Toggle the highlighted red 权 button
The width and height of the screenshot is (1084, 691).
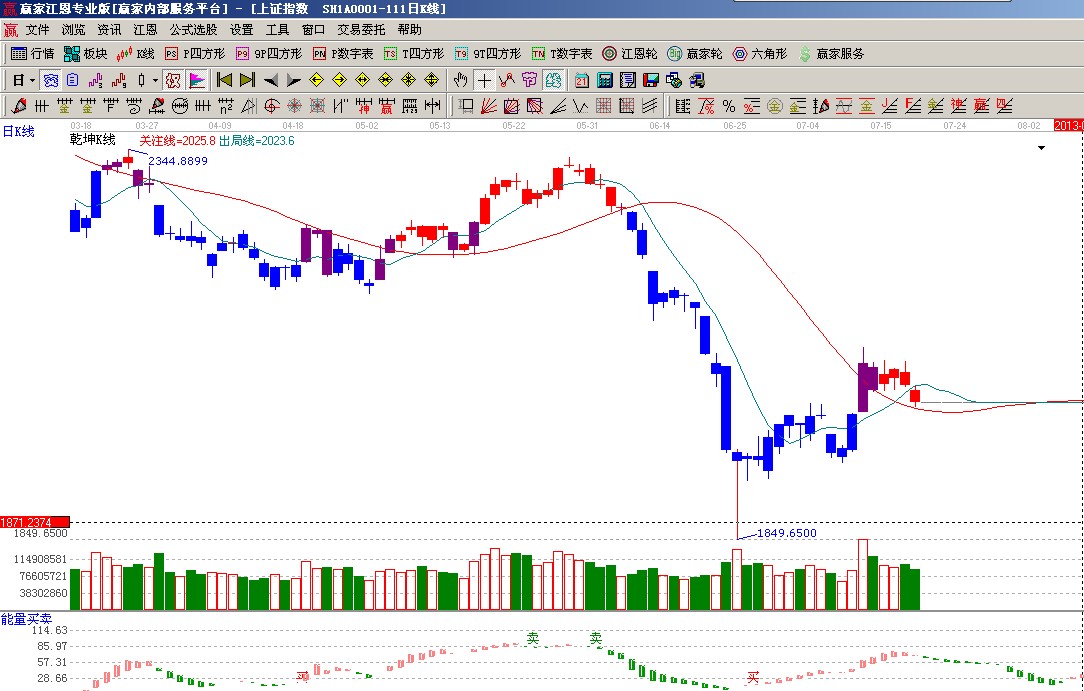(x=172, y=80)
